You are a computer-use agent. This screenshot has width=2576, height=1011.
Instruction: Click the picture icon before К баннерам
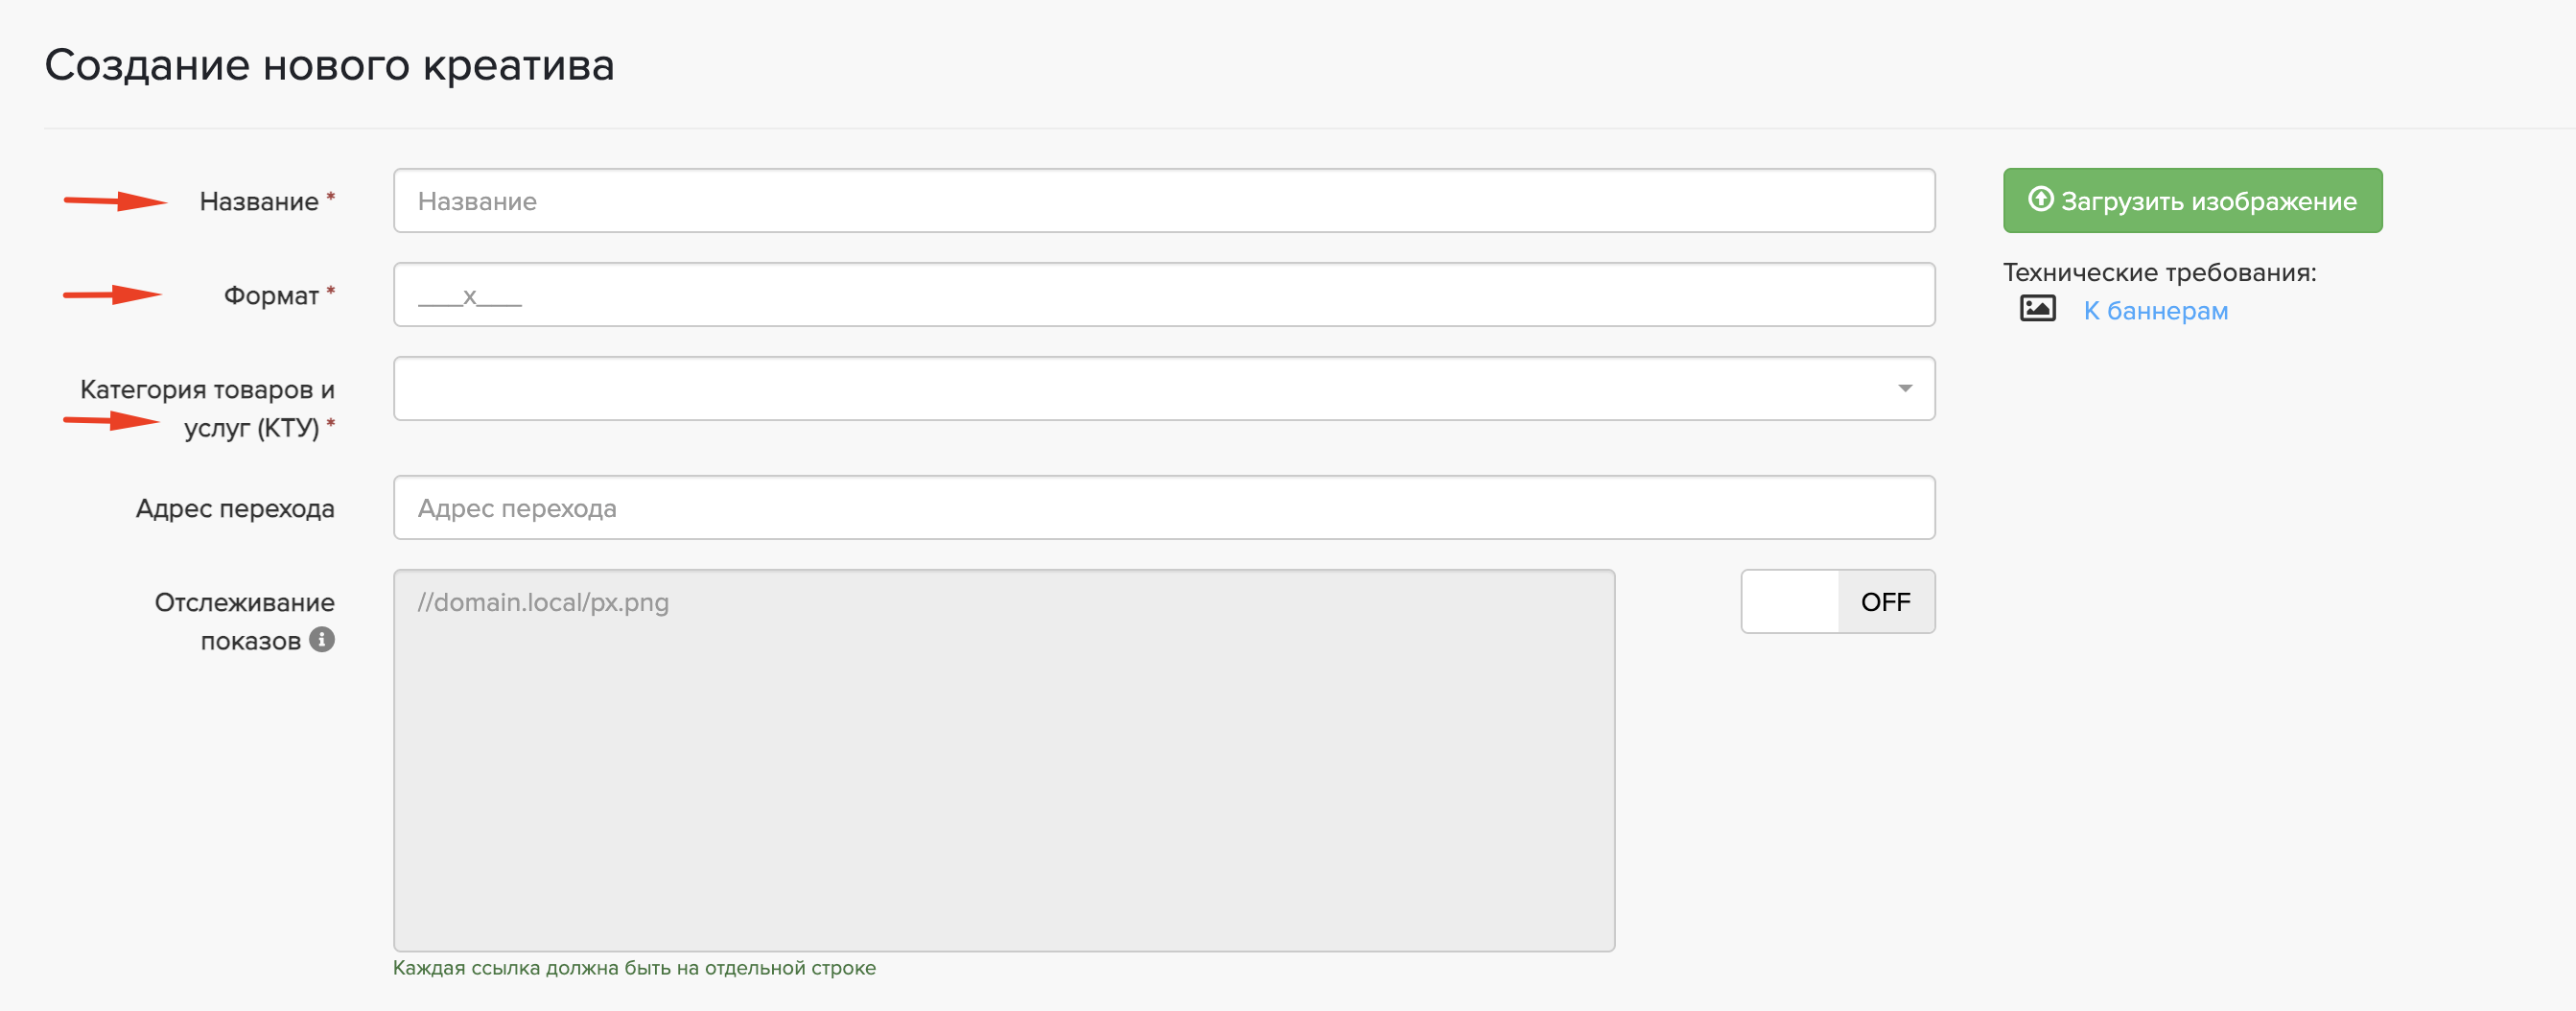pos(2037,309)
